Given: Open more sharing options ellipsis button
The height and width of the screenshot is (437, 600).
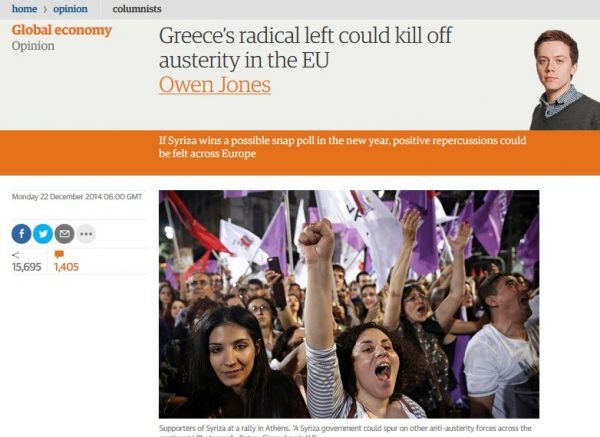Looking at the screenshot, I should point(86,233).
